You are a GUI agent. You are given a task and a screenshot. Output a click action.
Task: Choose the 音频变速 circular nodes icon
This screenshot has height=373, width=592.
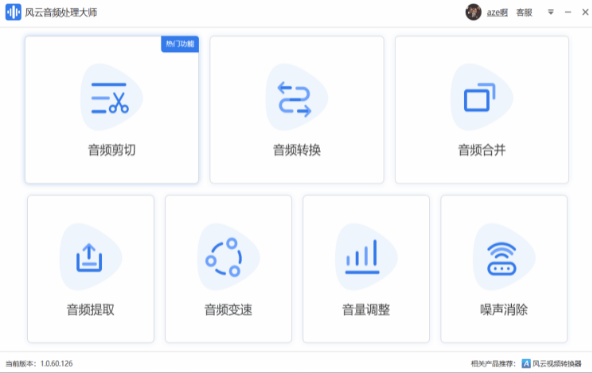point(224,257)
